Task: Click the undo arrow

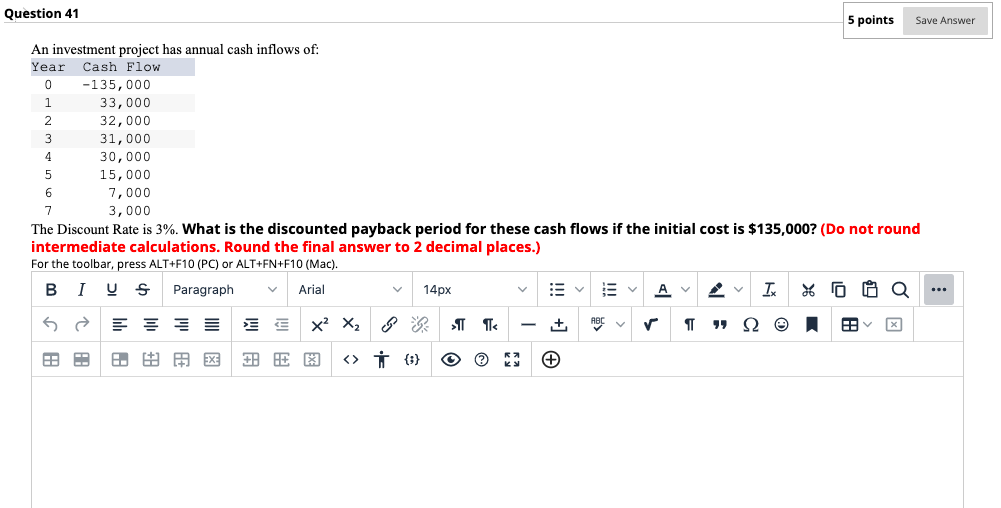Action: pos(50,325)
